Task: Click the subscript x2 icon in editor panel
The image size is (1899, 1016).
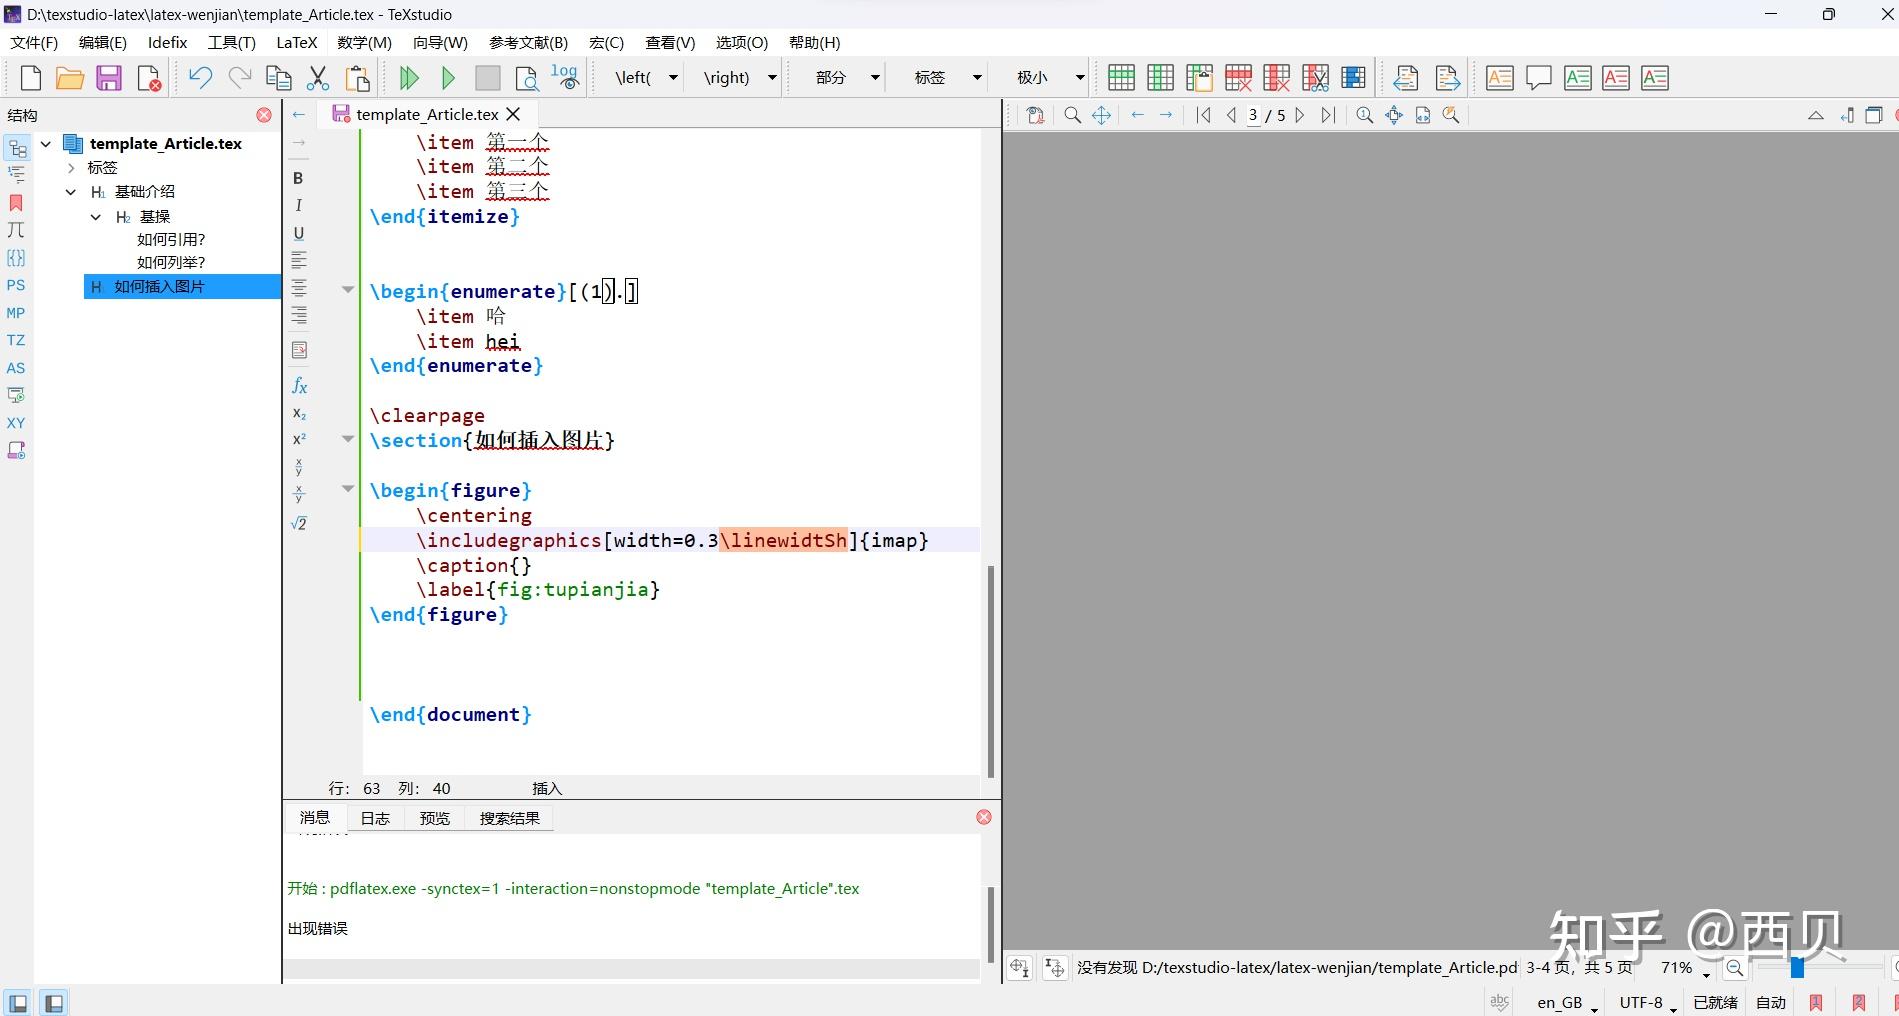Action: point(298,414)
